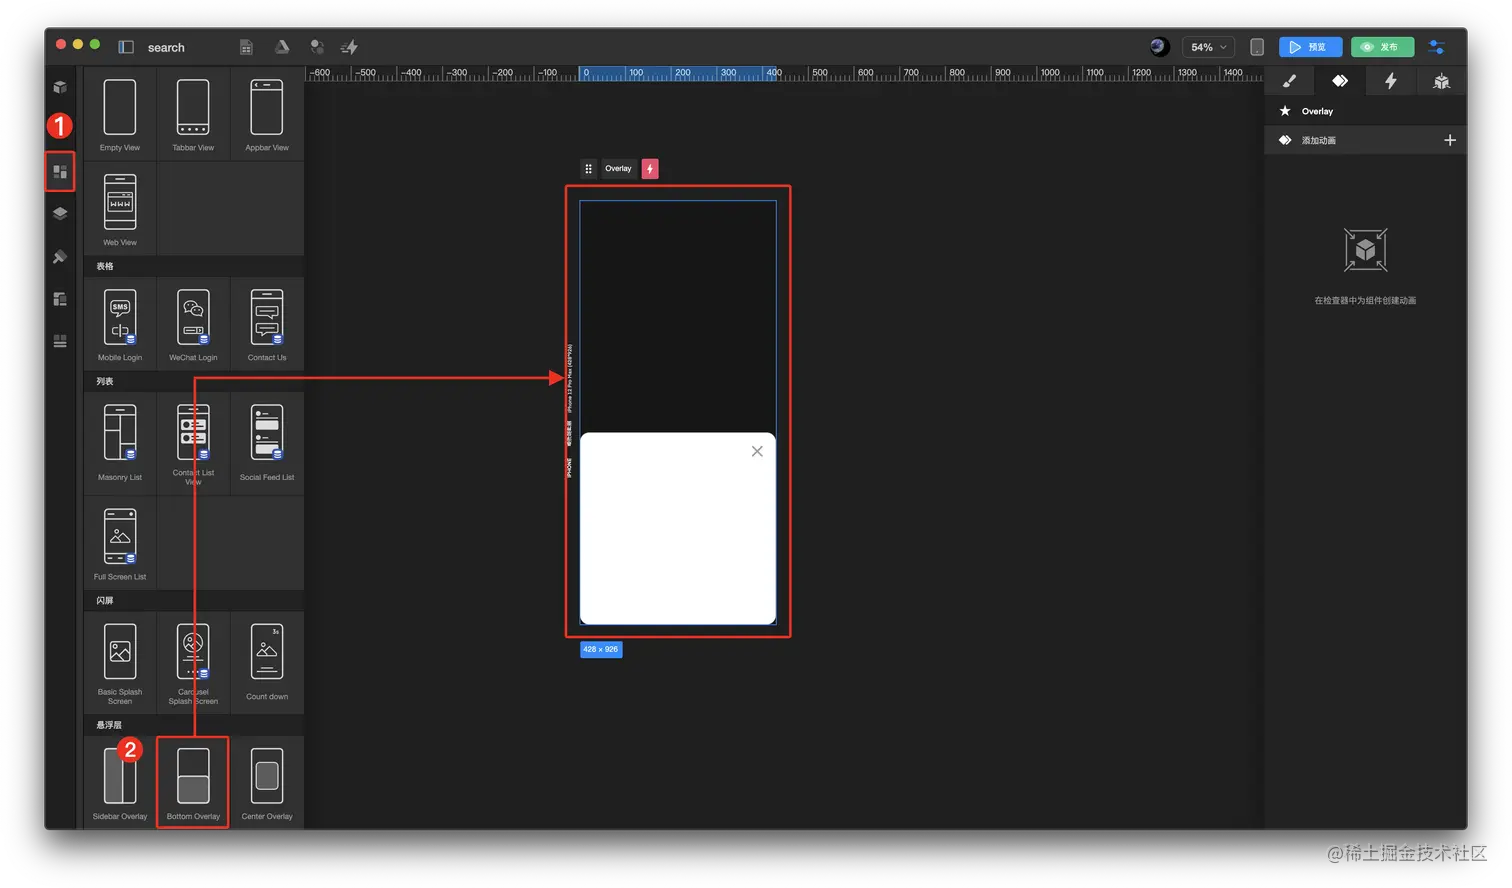This screenshot has height=888, width=1512.
Task: Click the plus to add animation
Action: click(x=1450, y=140)
